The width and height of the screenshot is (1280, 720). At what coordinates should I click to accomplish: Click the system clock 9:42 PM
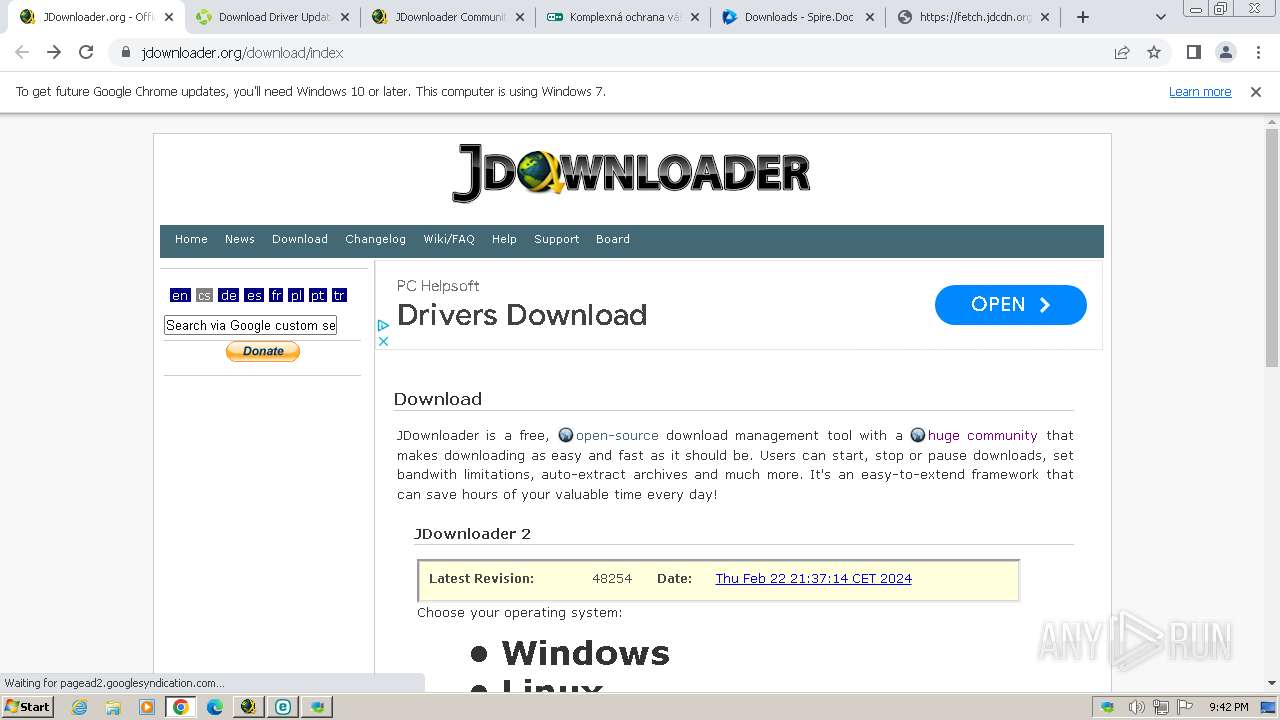1228,707
